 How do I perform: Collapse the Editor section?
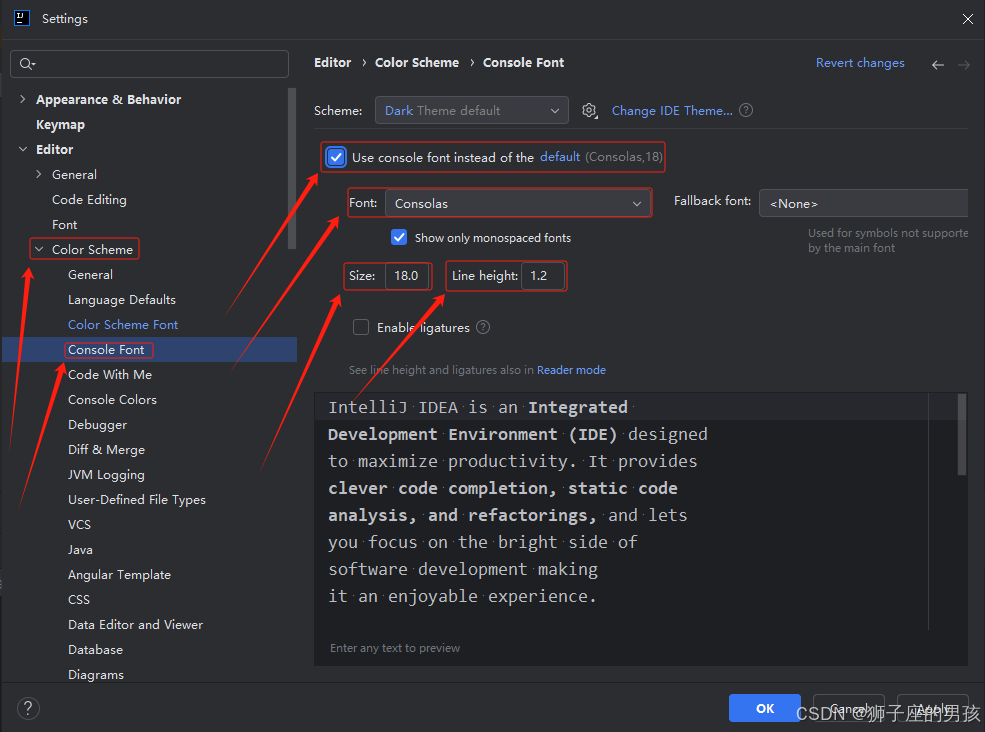(x=23, y=149)
